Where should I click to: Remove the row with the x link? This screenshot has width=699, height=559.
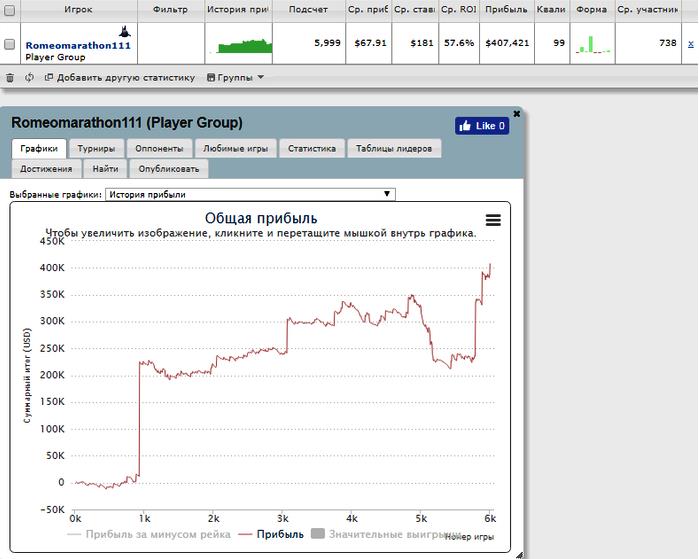[691, 43]
